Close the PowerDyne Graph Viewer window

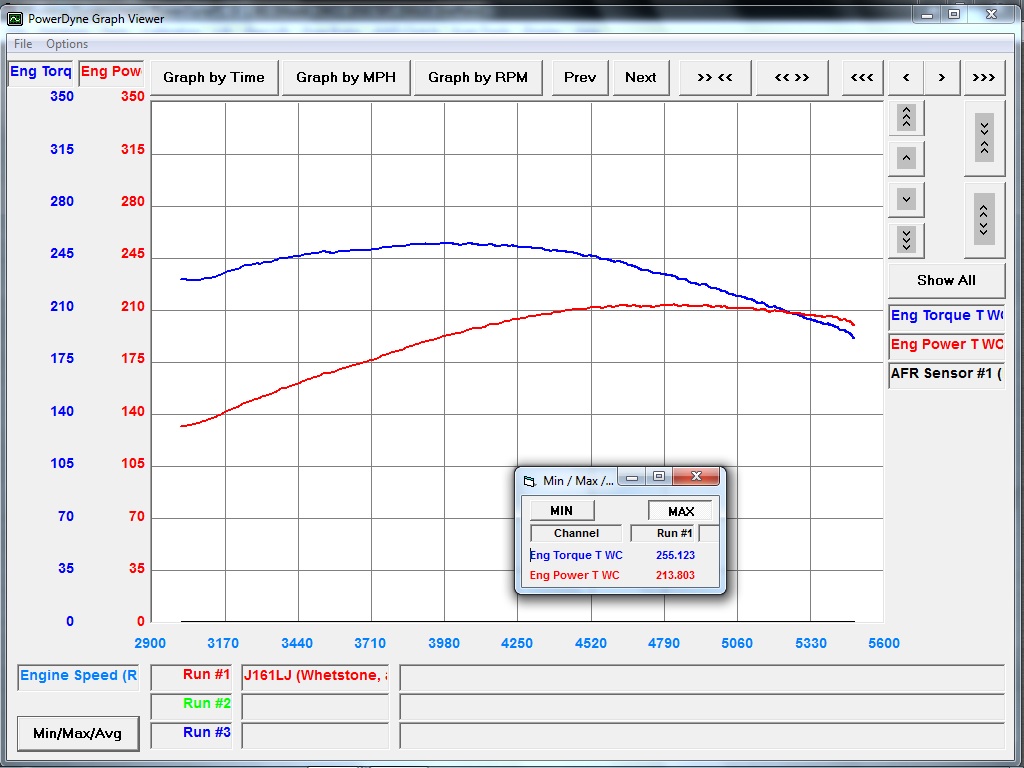point(991,14)
